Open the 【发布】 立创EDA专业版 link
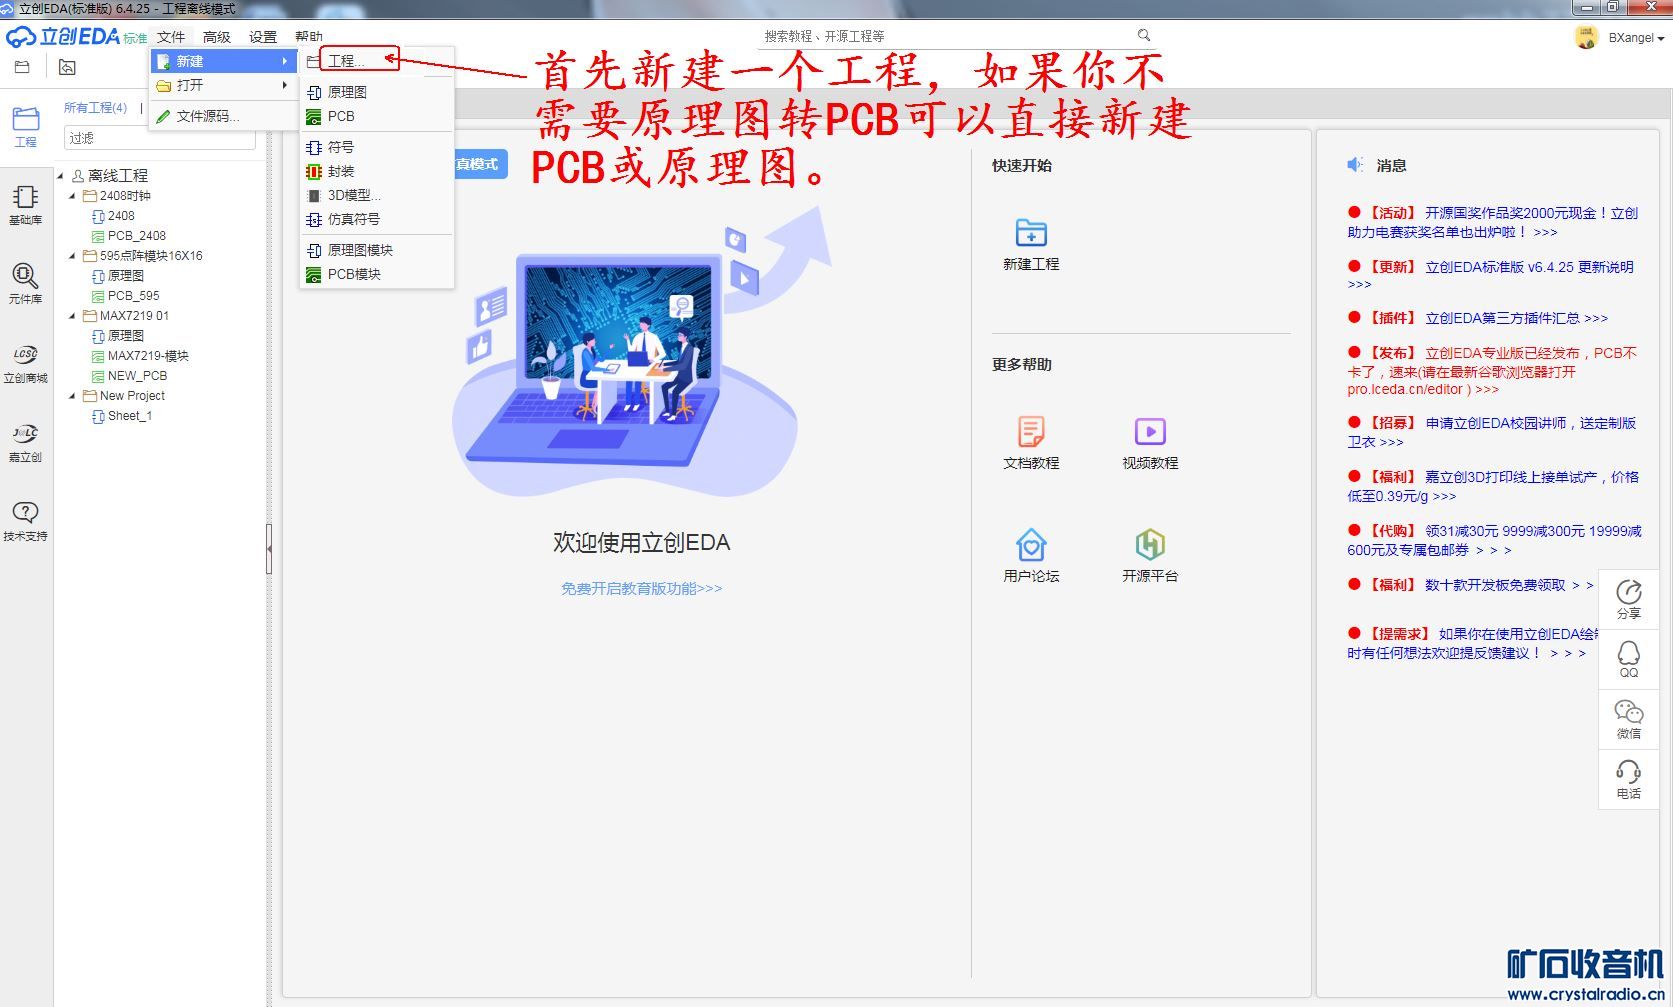This screenshot has height=1007, width=1673. pos(1492,370)
